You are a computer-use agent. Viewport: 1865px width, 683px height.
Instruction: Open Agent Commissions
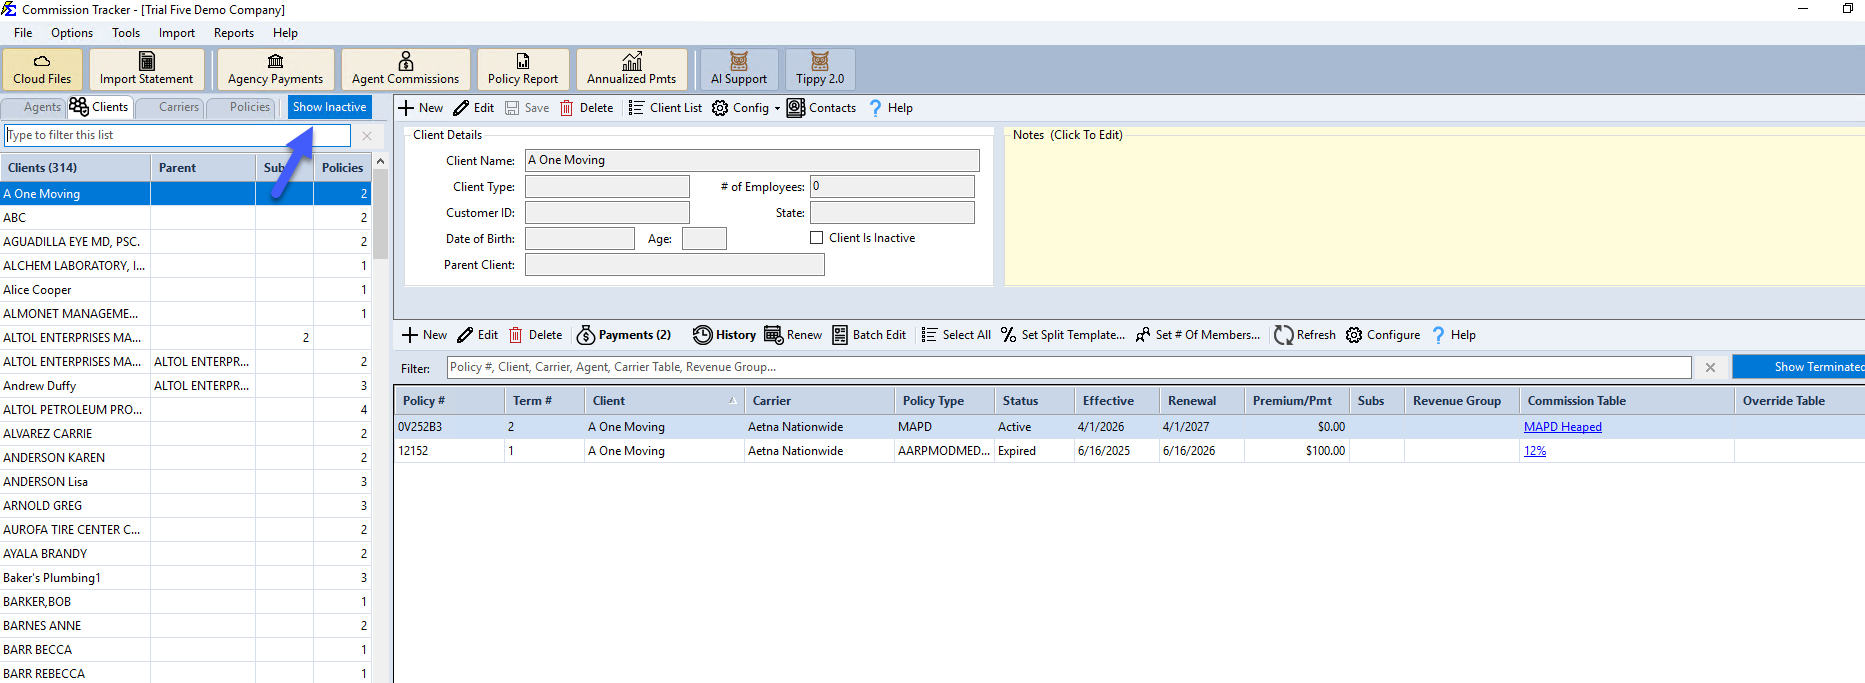(x=405, y=69)
